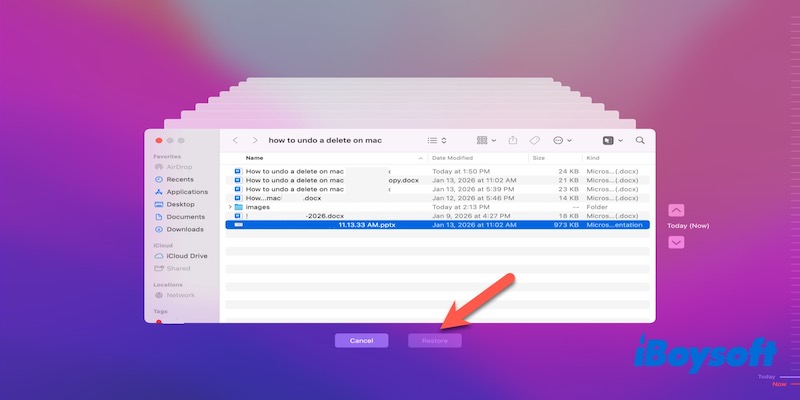Go to the previous backup with the up arrow

676,210
